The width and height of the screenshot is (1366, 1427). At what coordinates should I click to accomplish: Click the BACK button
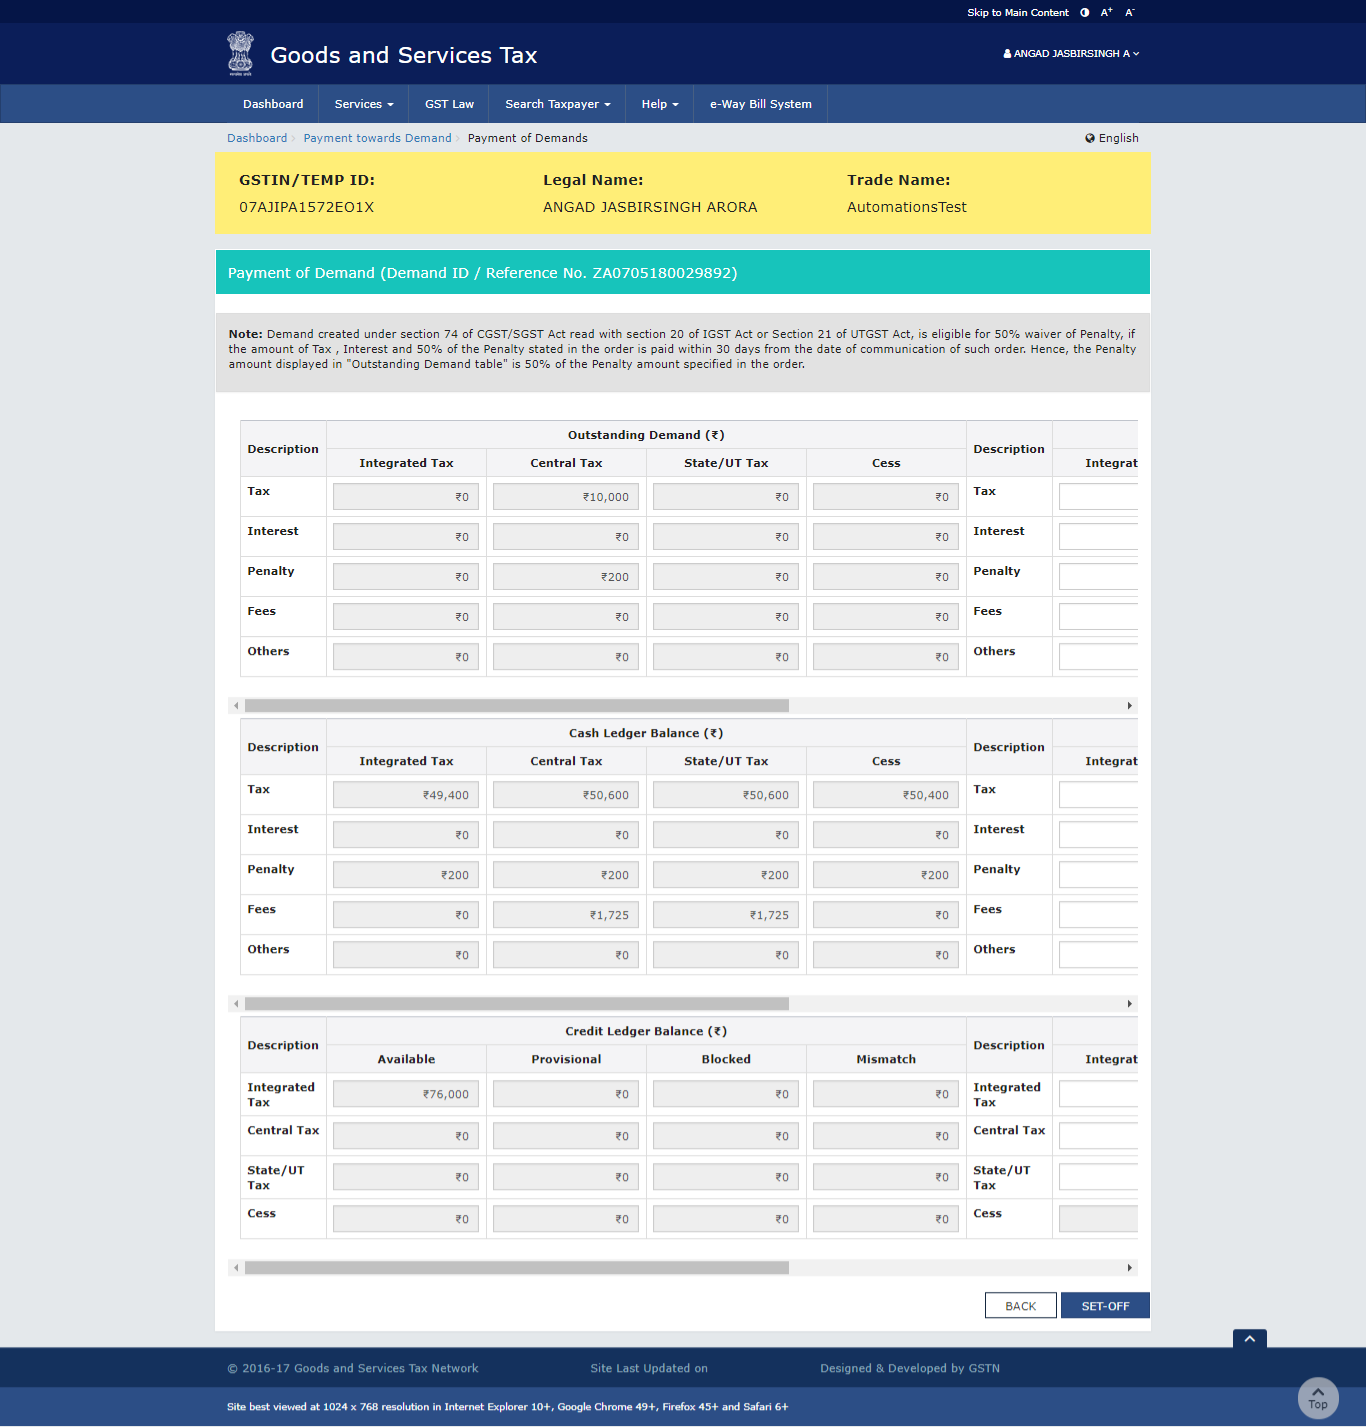tap(1020, 1305)
